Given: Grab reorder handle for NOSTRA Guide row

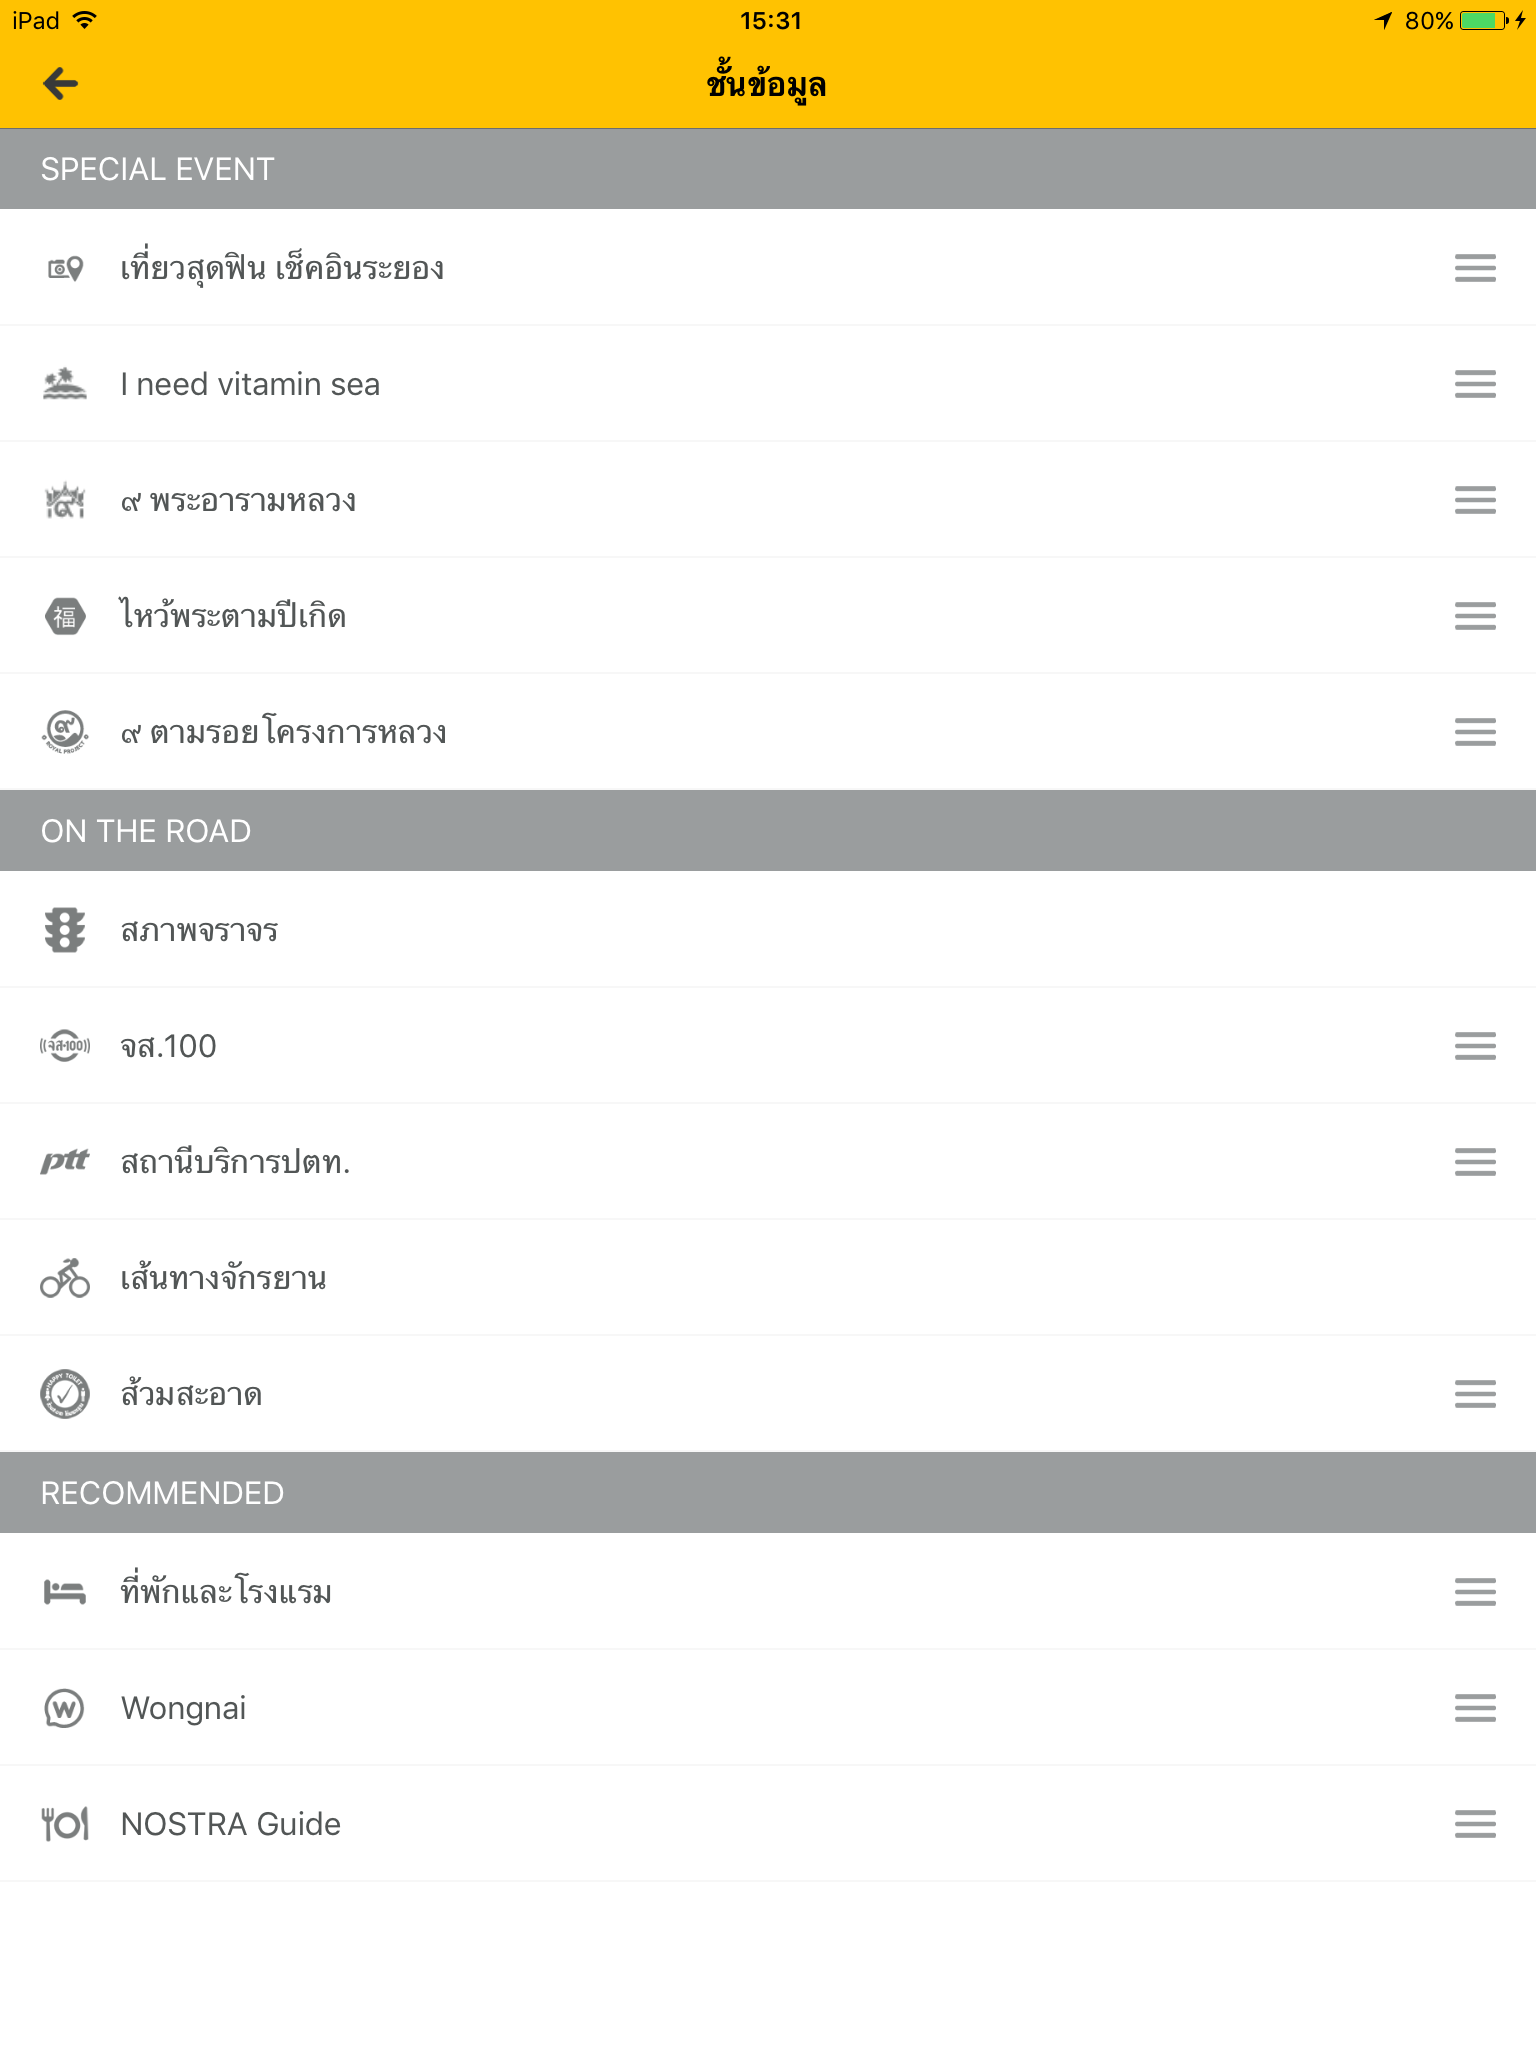Looking at the screenshot, I should click(1475, 1824).
